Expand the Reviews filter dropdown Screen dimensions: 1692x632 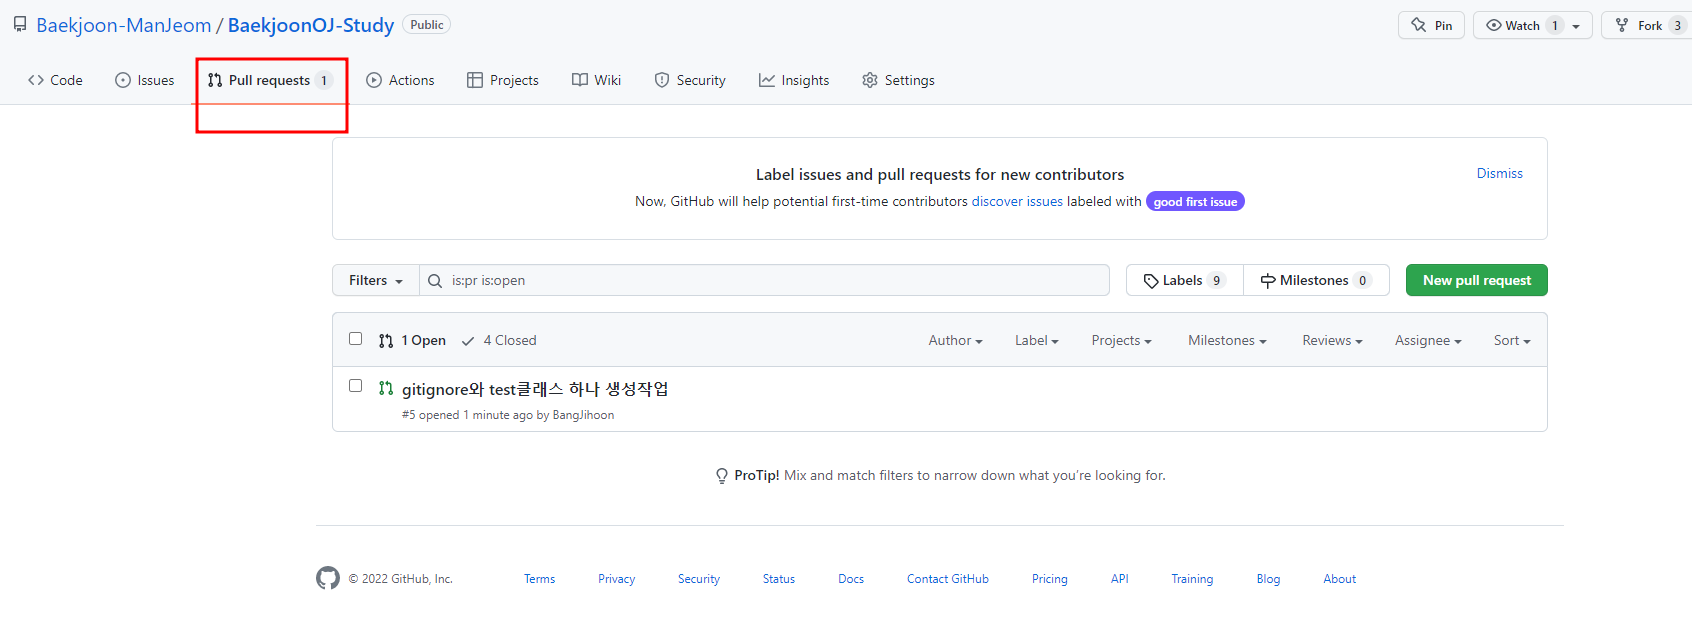pyautogui.click(x=1332, y=341)
